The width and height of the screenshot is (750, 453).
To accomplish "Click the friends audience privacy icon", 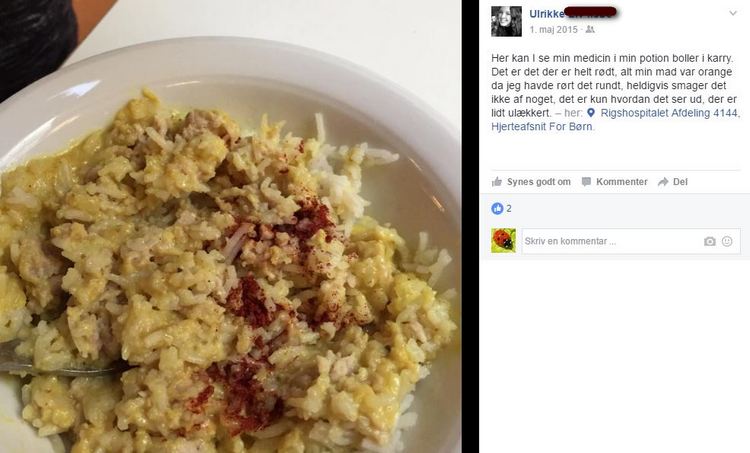I will click(590, 30).
